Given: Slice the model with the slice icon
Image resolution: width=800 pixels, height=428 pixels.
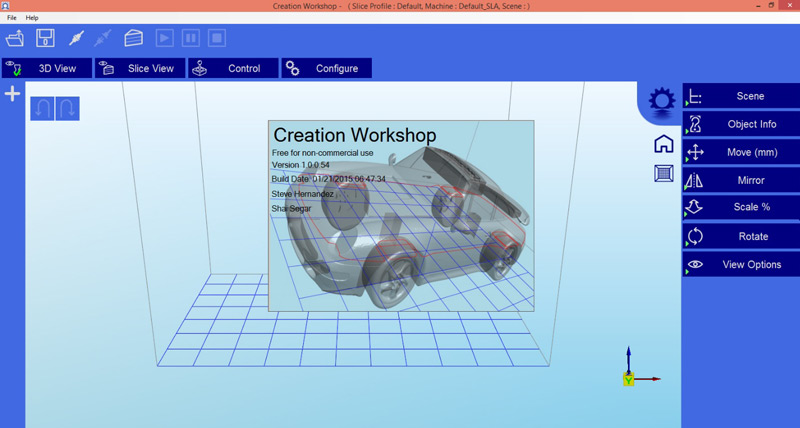Looking at the screenshot, I should pos(134,38).
